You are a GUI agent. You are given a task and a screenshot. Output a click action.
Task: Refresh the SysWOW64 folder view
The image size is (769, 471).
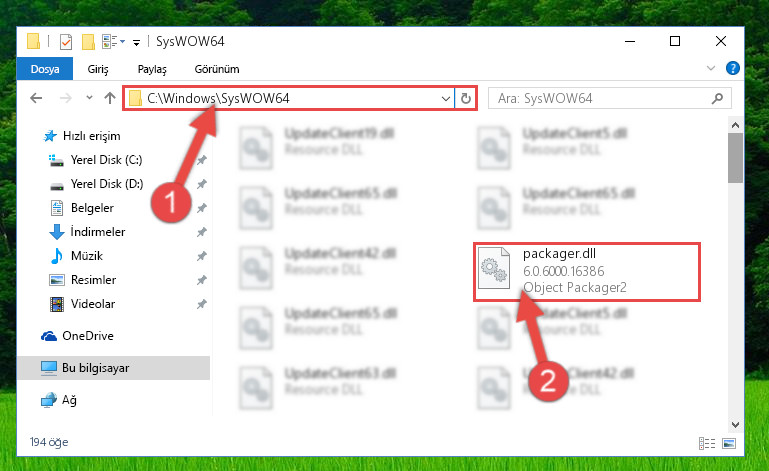[x=466, y=99]
